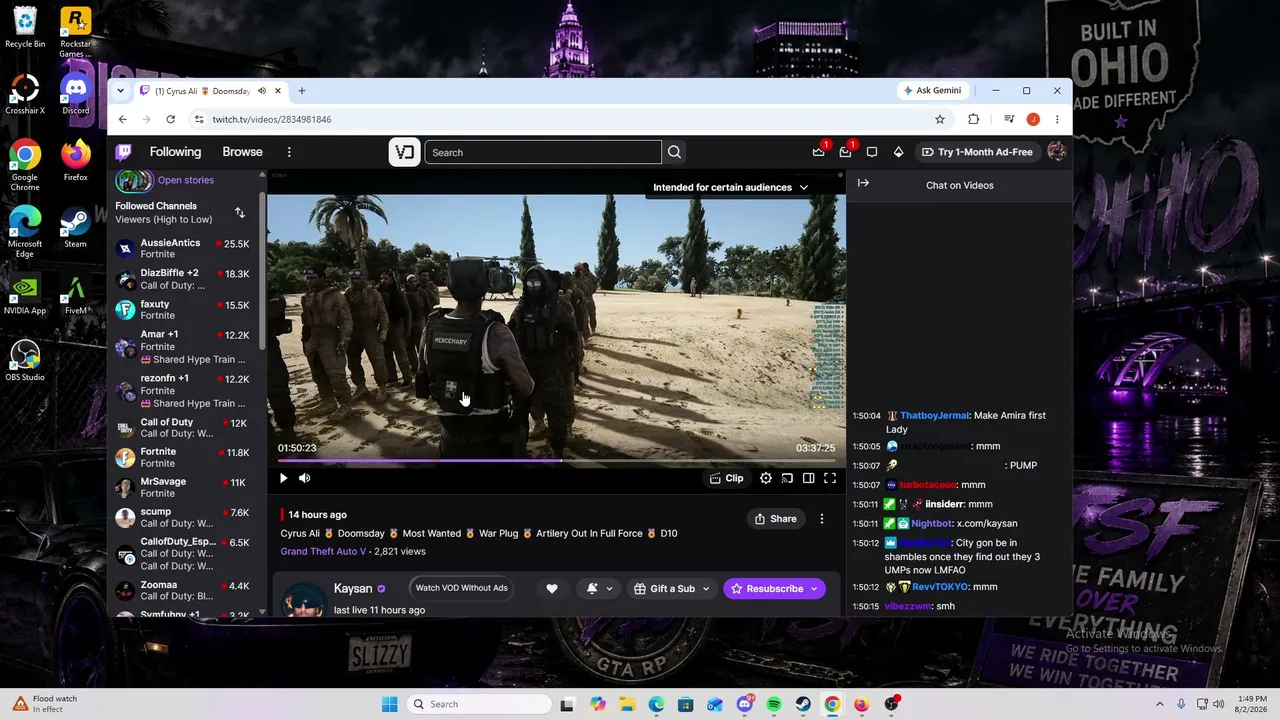
Task: Go back in Chrome
Action: pyautogui.click(x=123, y=119)
